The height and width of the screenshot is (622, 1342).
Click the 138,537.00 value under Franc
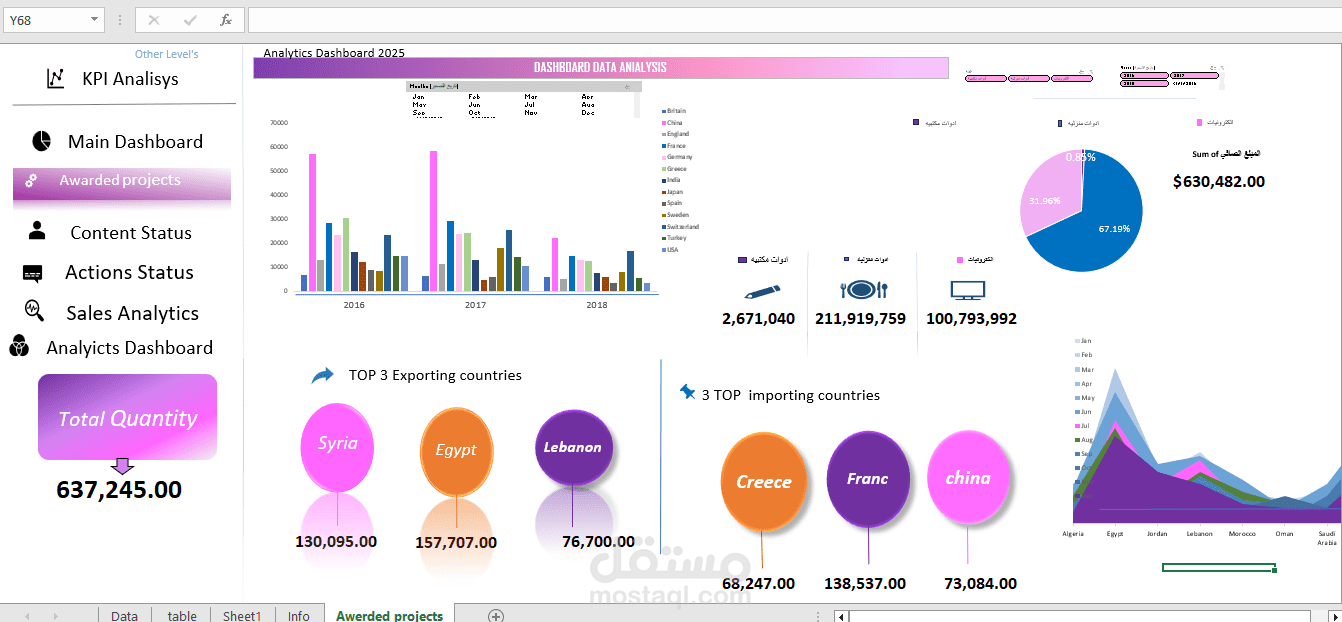point(865,584)
